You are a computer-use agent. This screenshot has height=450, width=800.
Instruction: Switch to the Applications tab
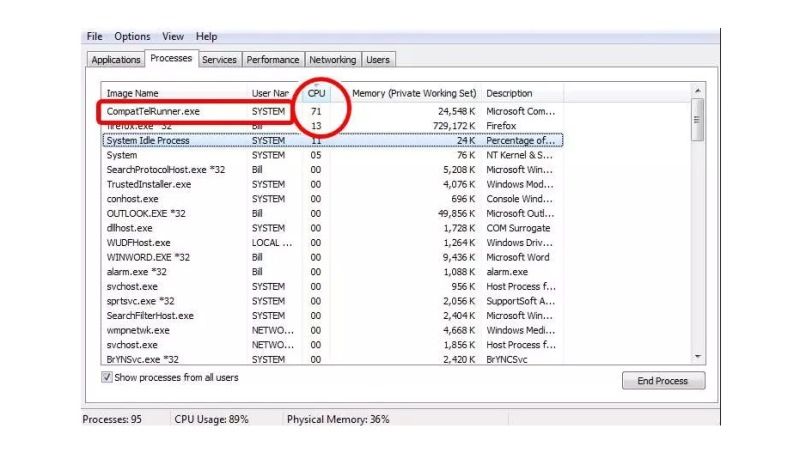click(116, 60)
